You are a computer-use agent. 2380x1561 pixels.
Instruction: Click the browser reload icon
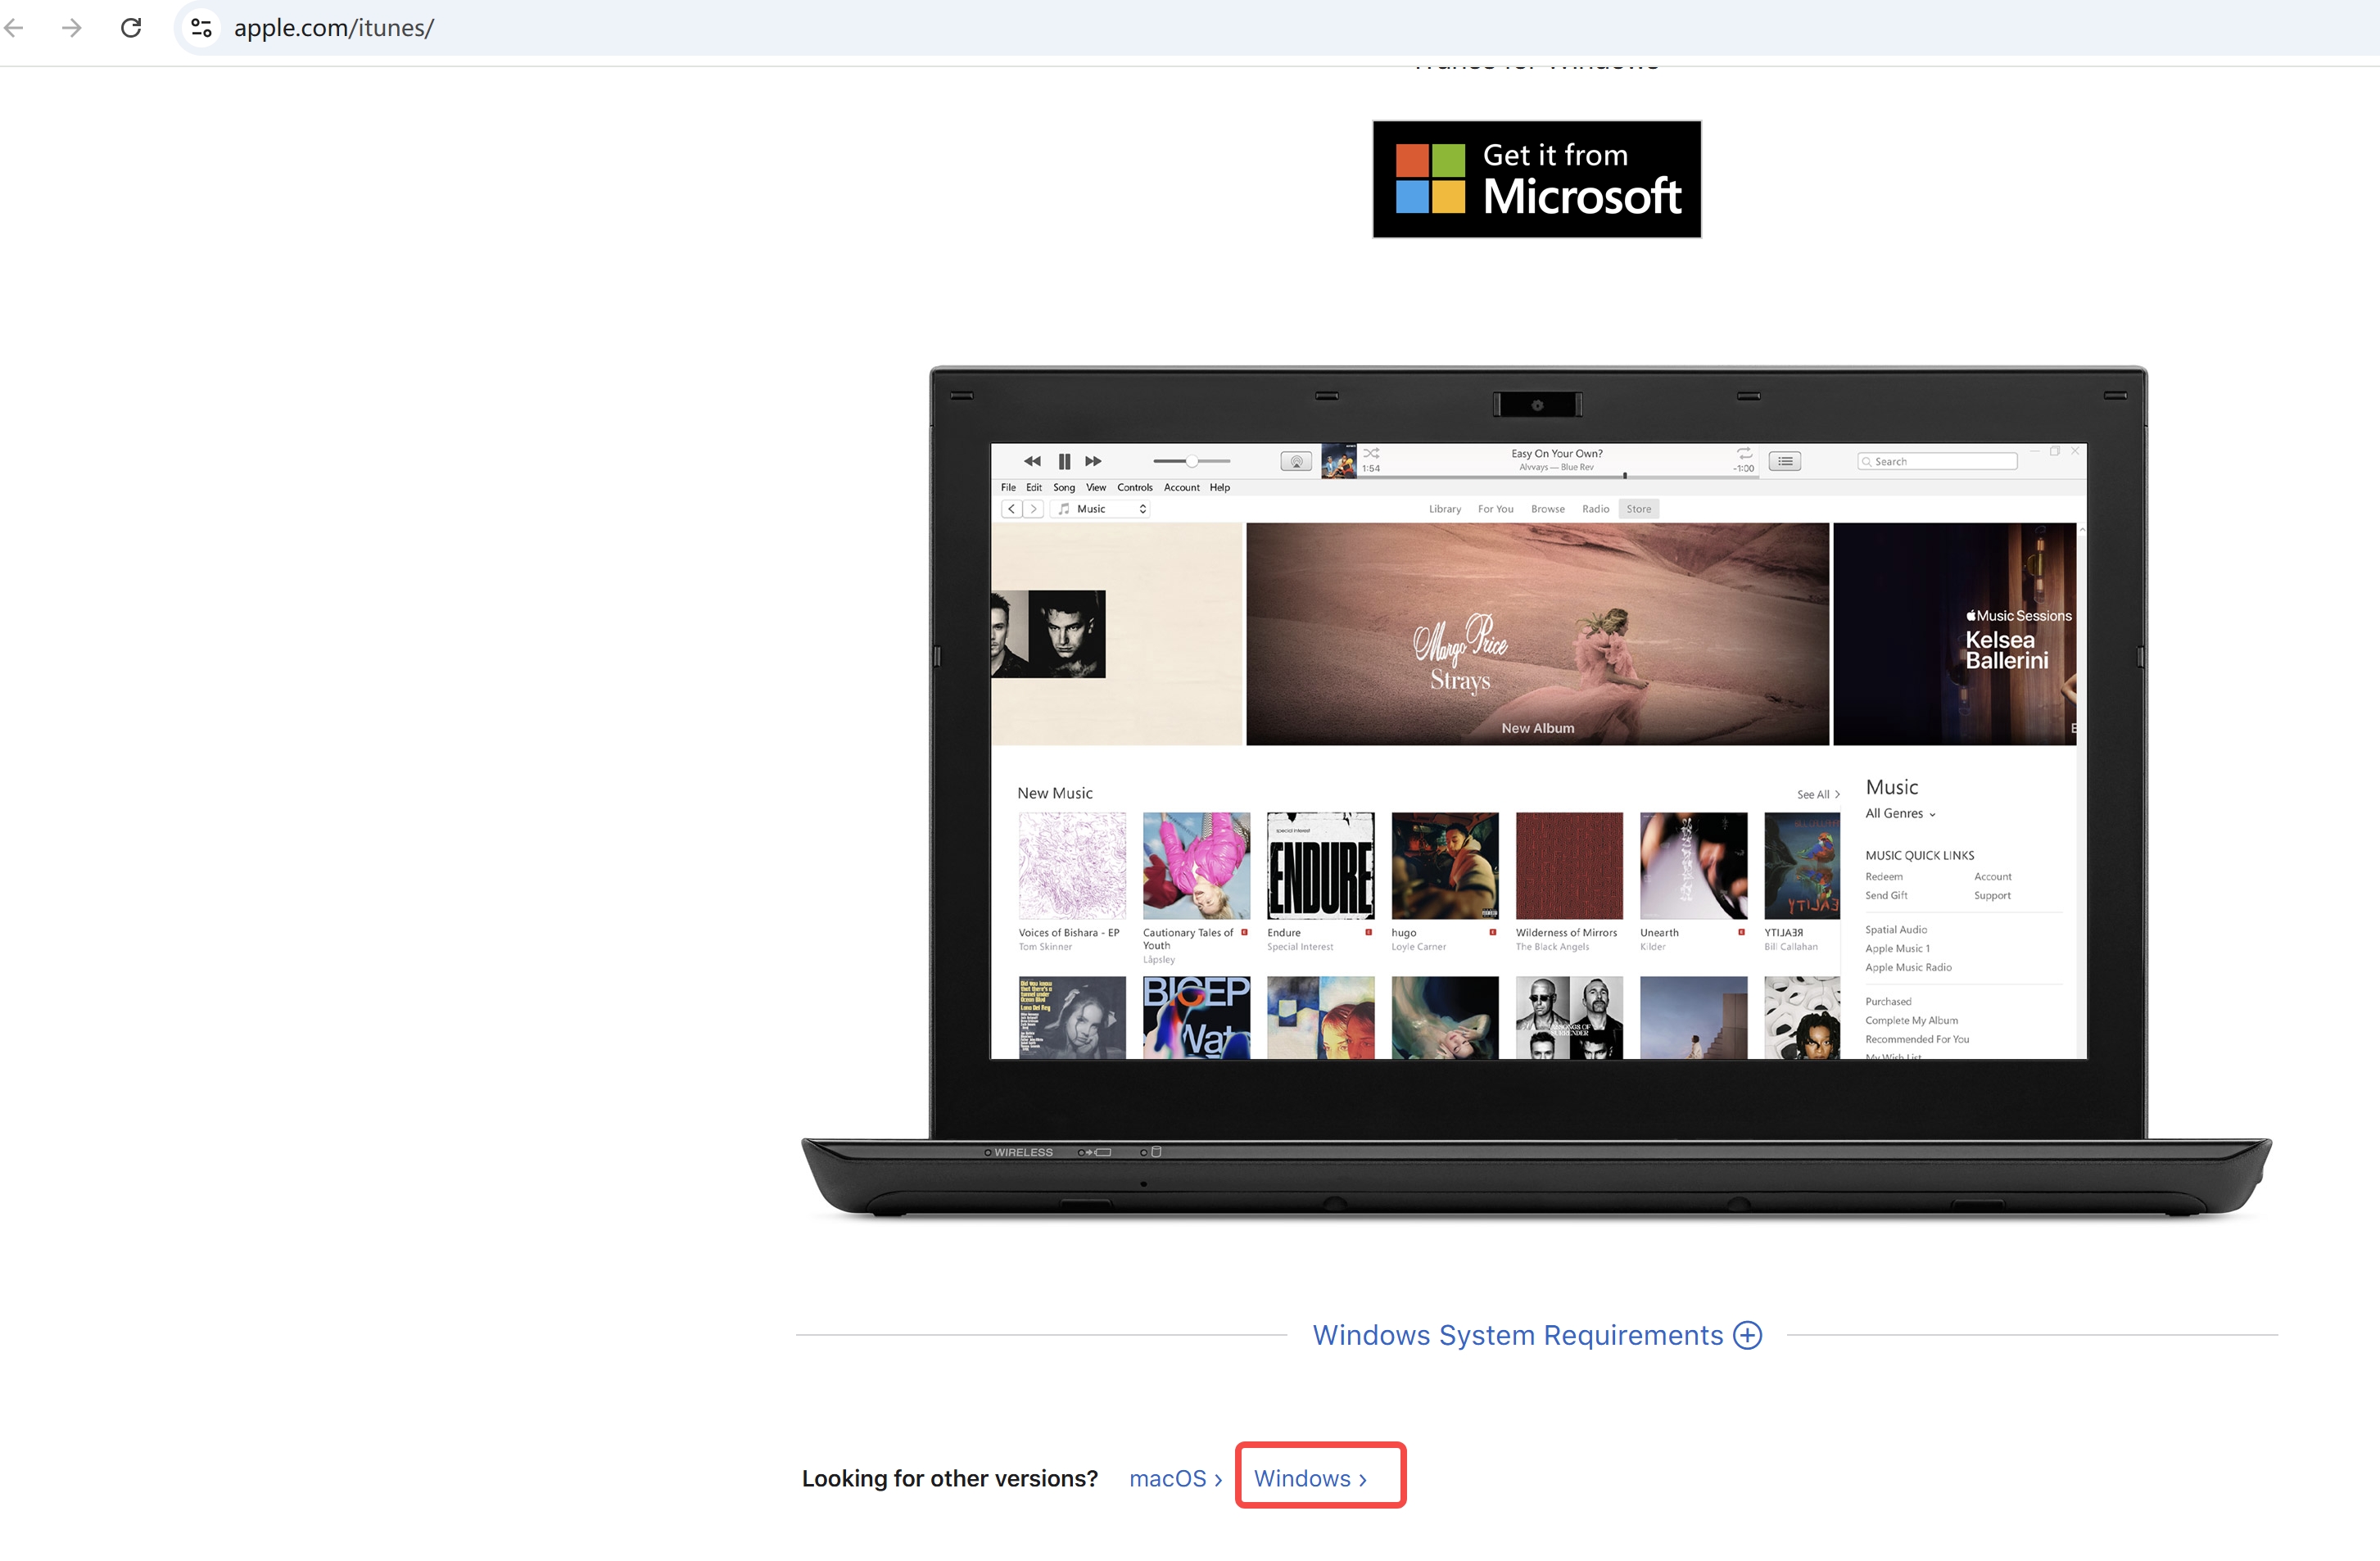coord(131,27)
